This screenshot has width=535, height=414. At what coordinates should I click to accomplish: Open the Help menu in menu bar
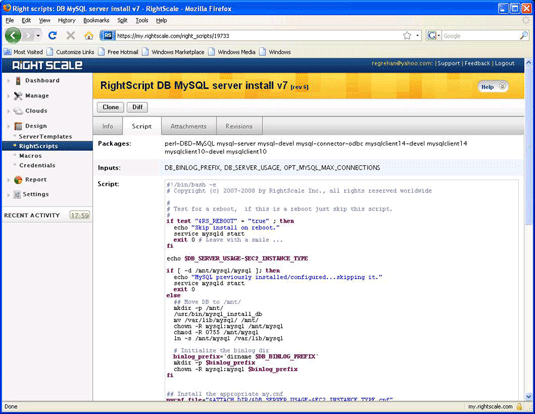pyautogui.click(x=161, y=20)
